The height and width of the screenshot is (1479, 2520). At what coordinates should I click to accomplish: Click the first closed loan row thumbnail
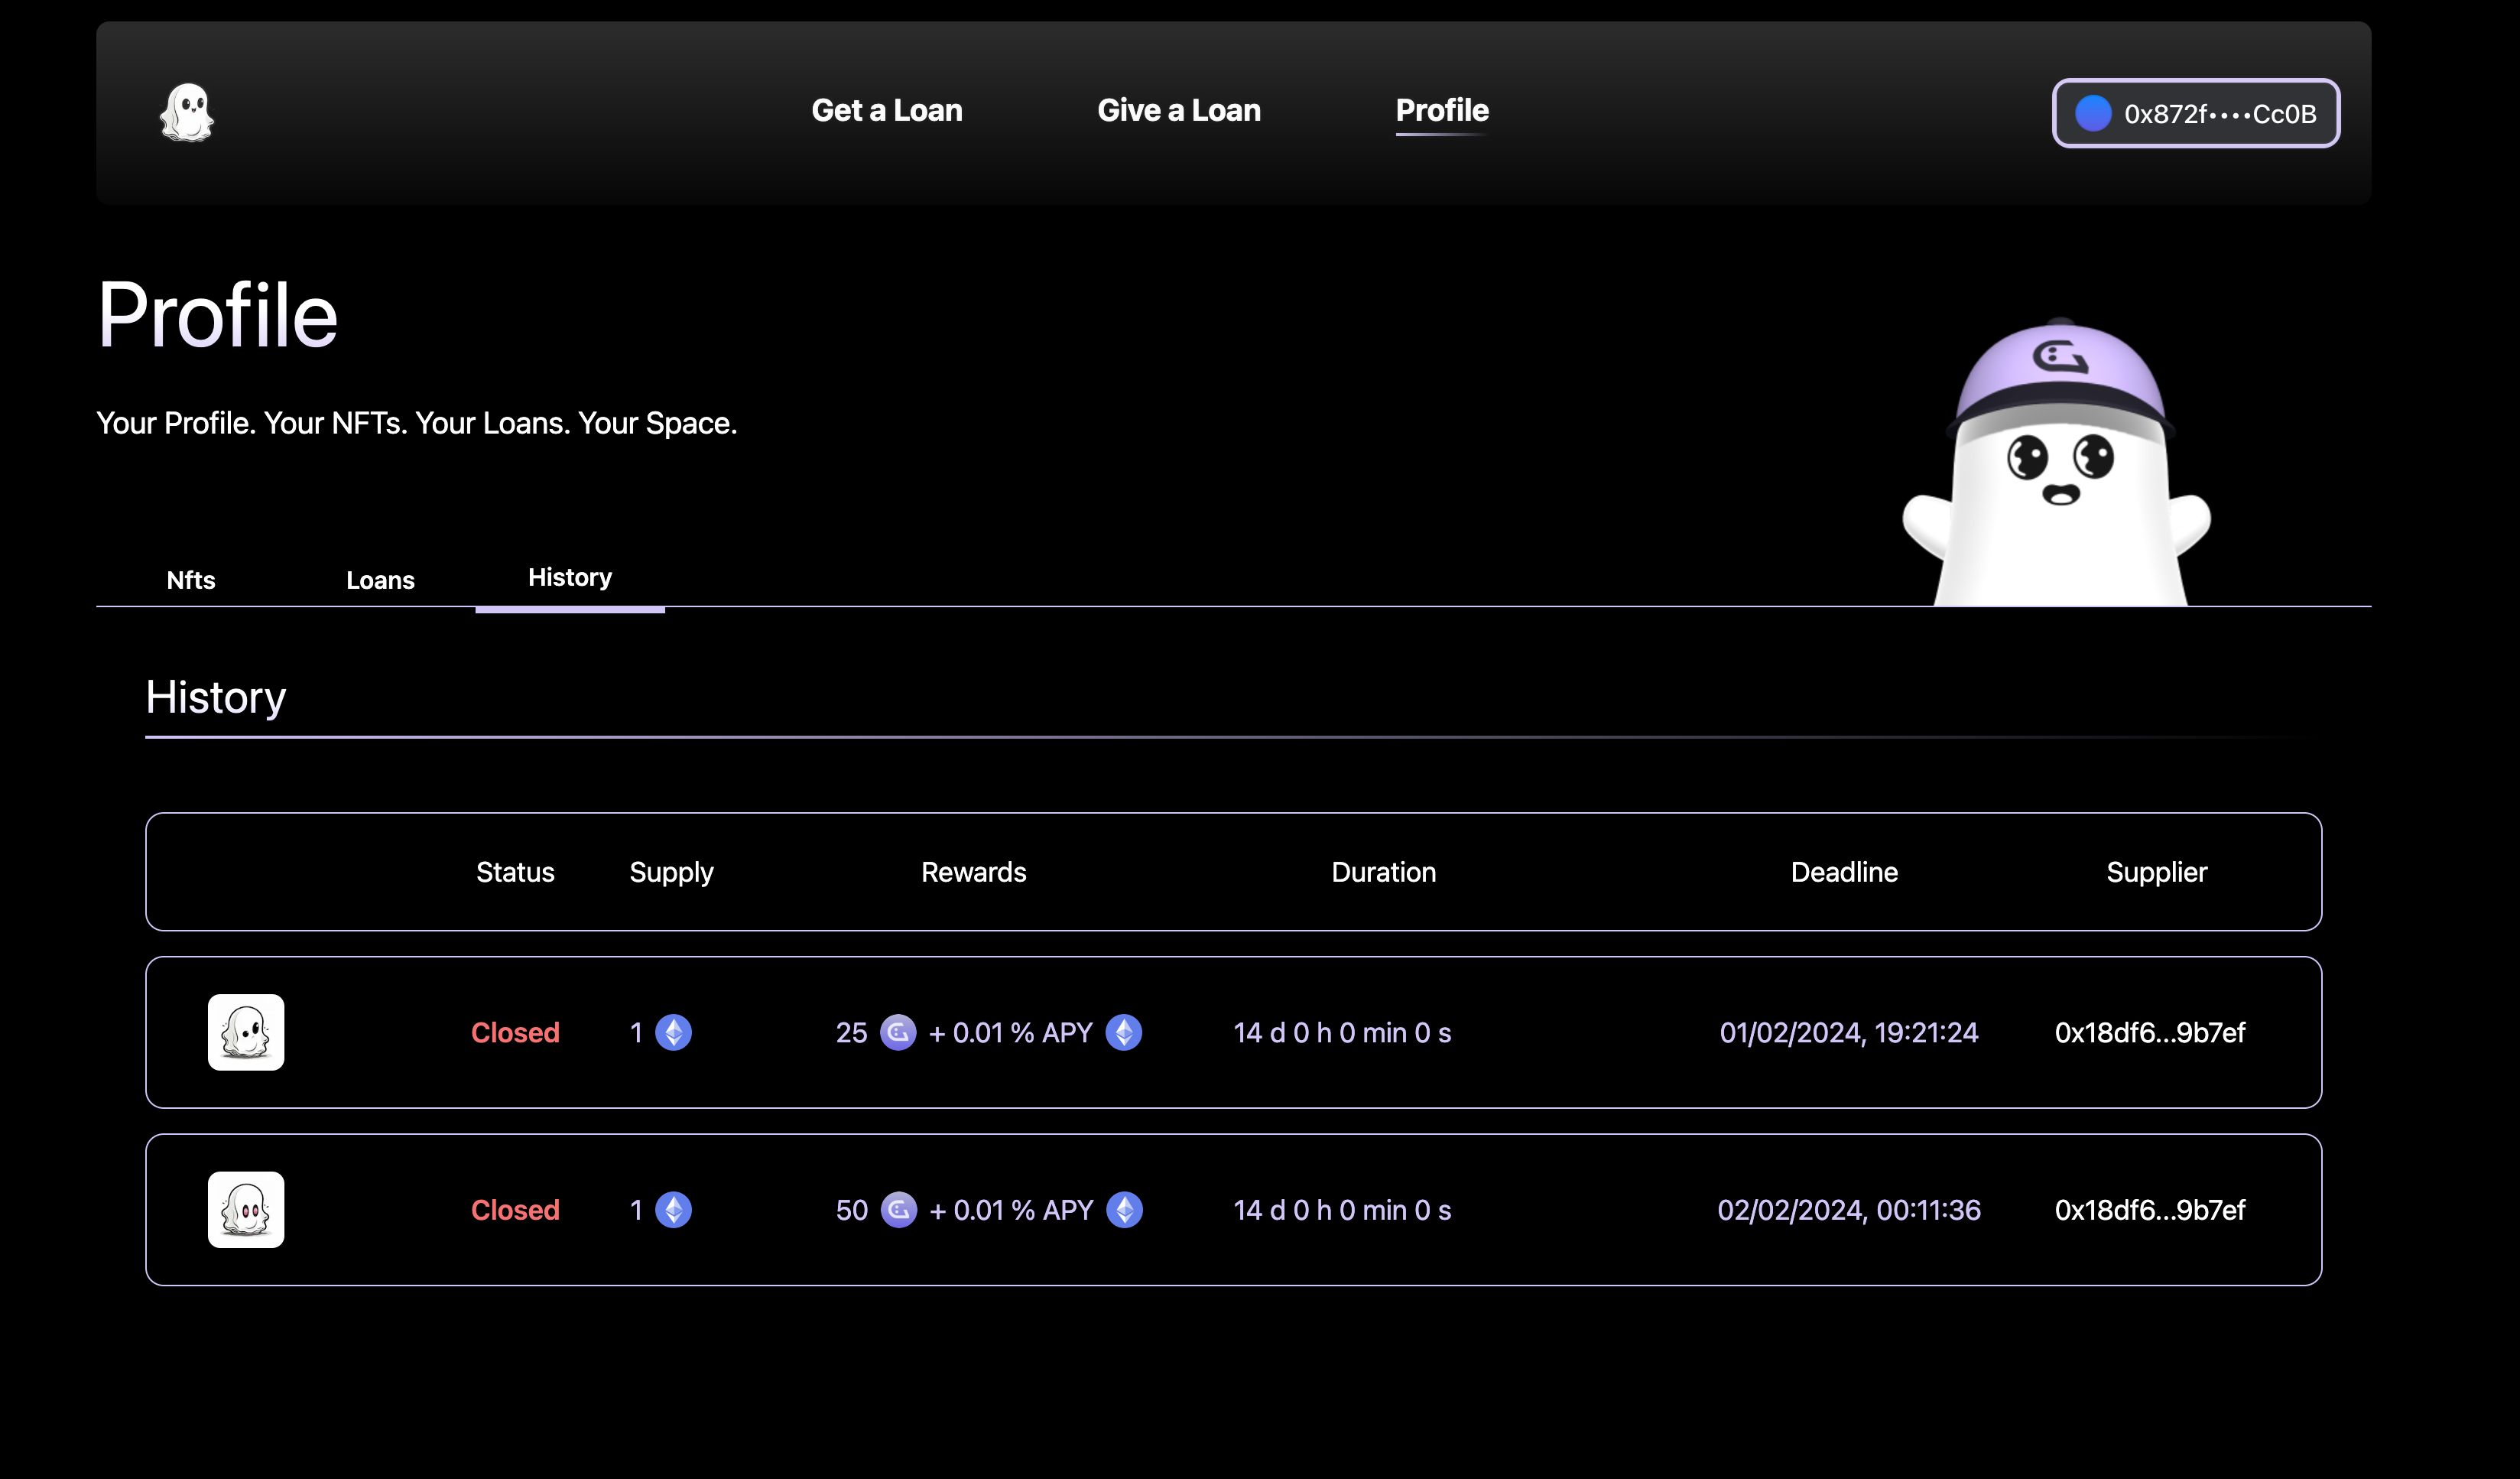tap(245, 1032)
